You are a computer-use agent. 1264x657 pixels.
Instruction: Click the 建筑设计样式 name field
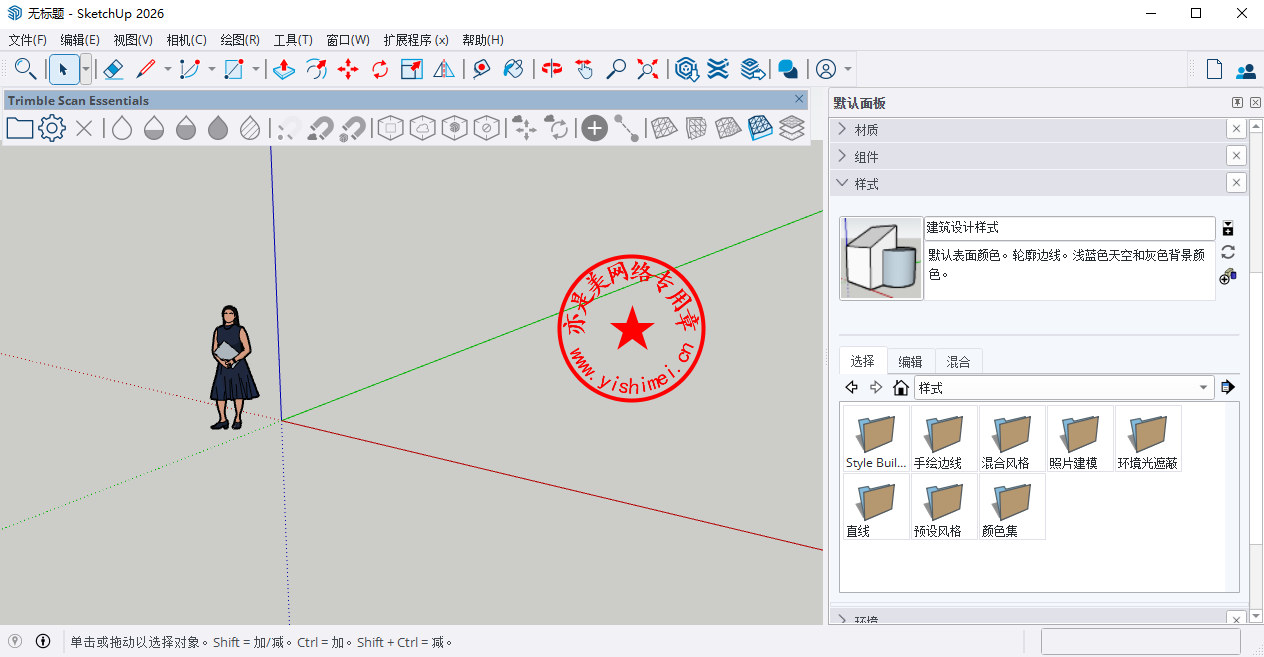pyautogui.click(x=1069, y=228)
